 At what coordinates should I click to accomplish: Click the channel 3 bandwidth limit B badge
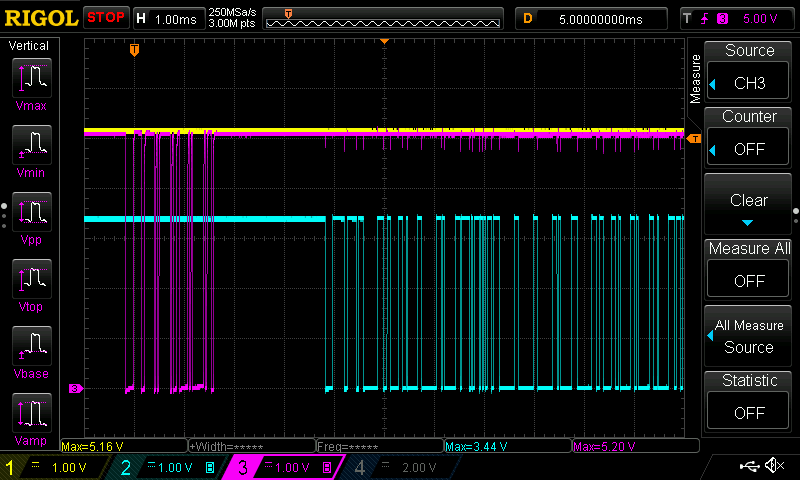coord(327,467)
